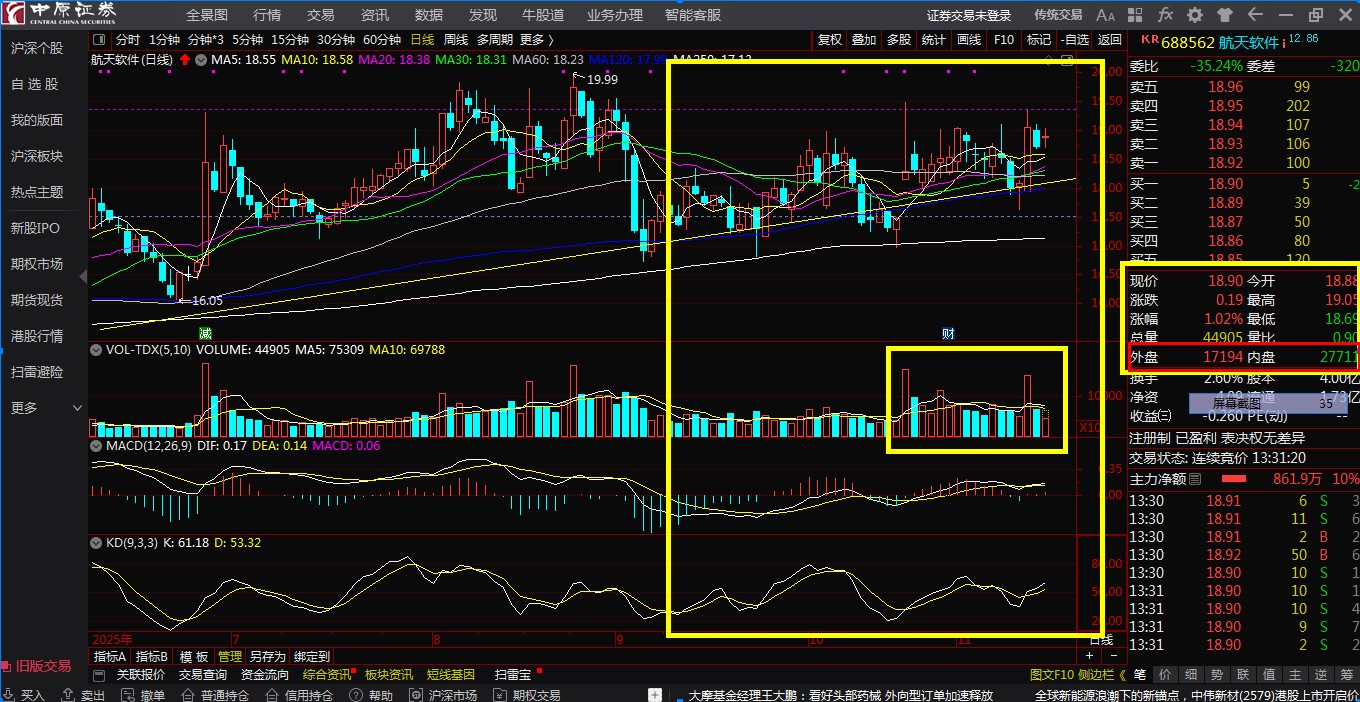Click the back arrow icon in title bar

1255,15
